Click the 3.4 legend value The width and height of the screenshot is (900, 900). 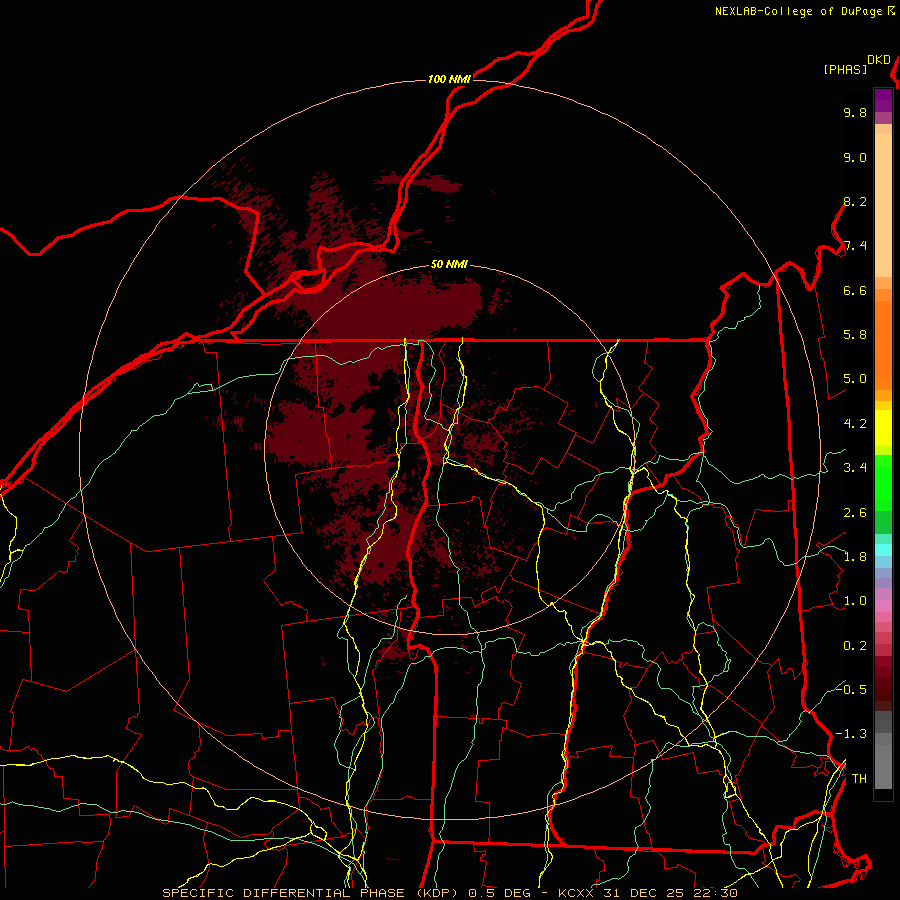(x=855, y=468)
